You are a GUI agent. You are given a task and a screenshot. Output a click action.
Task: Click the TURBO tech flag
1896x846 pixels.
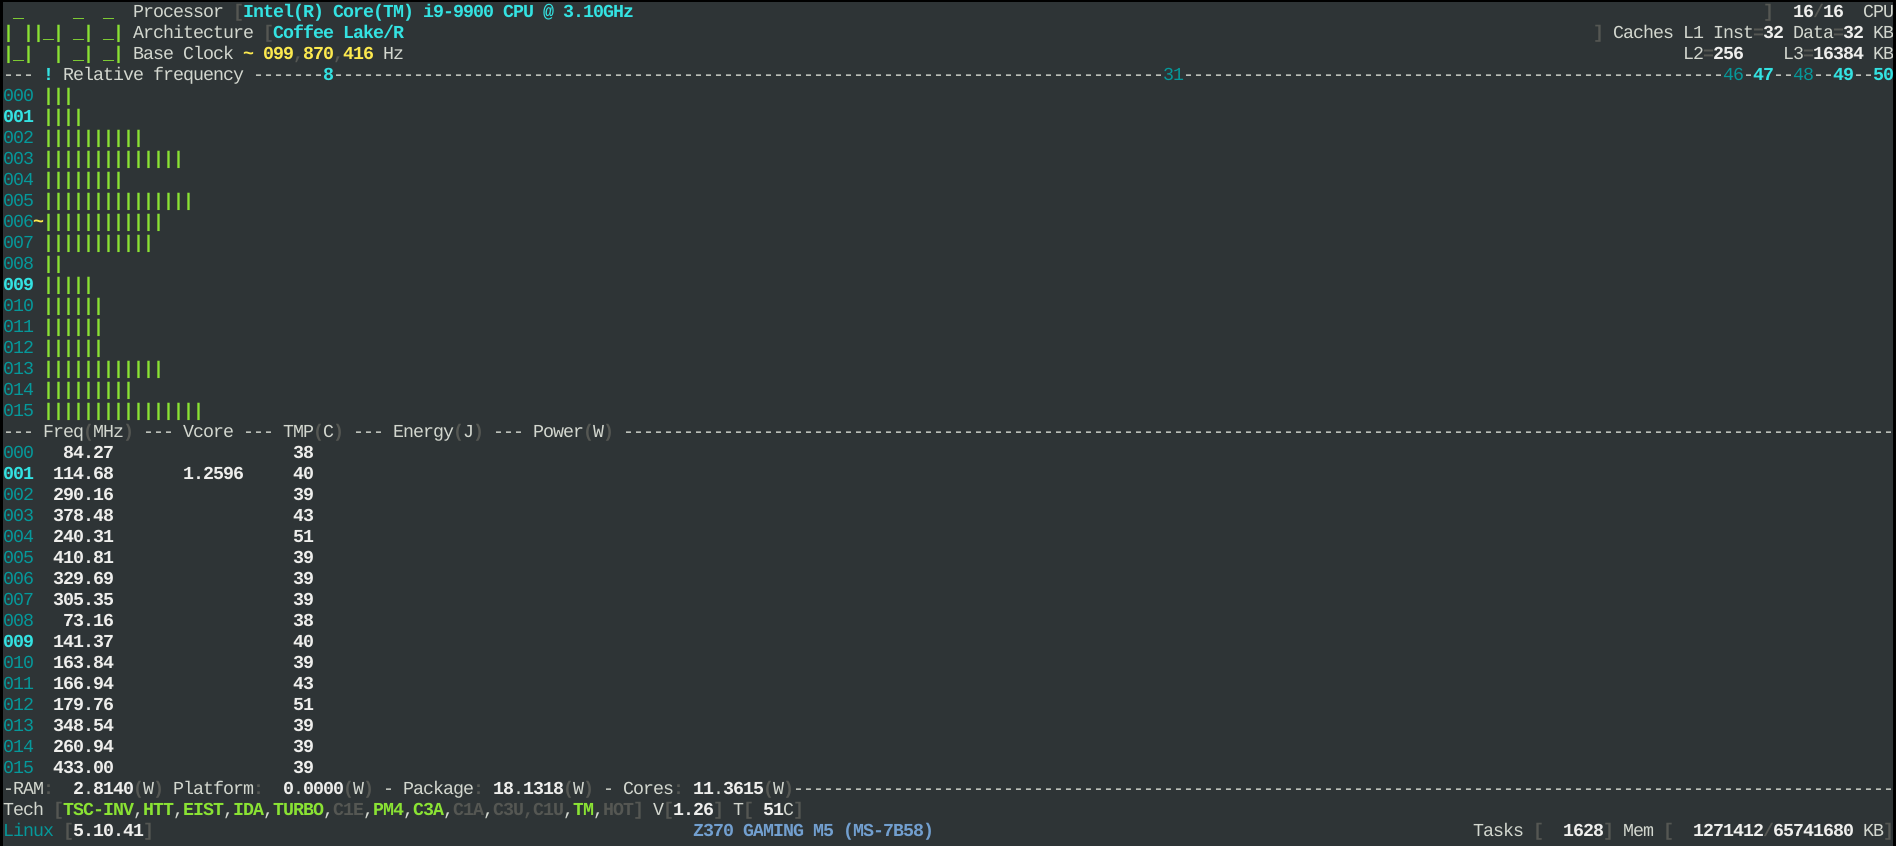(x=298, y=810)
